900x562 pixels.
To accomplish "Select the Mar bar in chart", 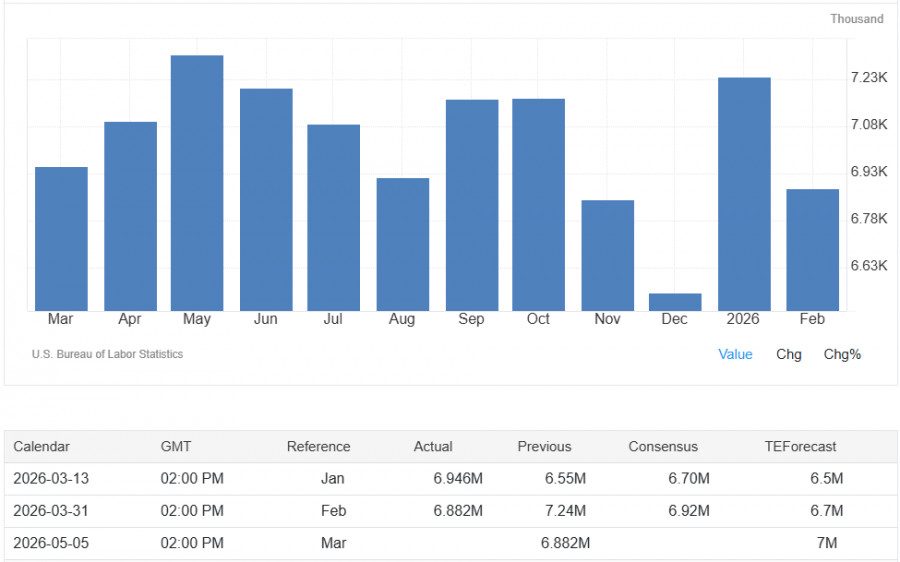I will (61, 239).
